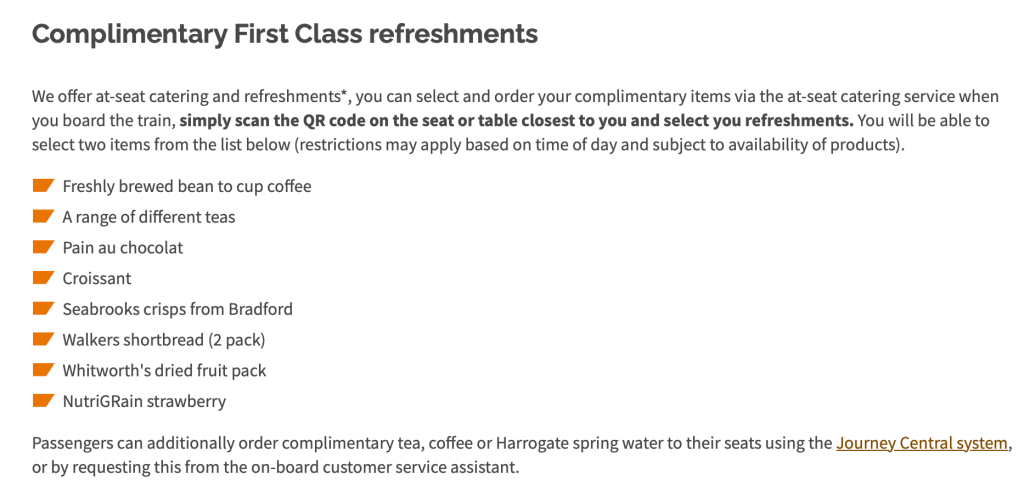Click the Complimentary First Class refreshments heading

coord(285,34)
